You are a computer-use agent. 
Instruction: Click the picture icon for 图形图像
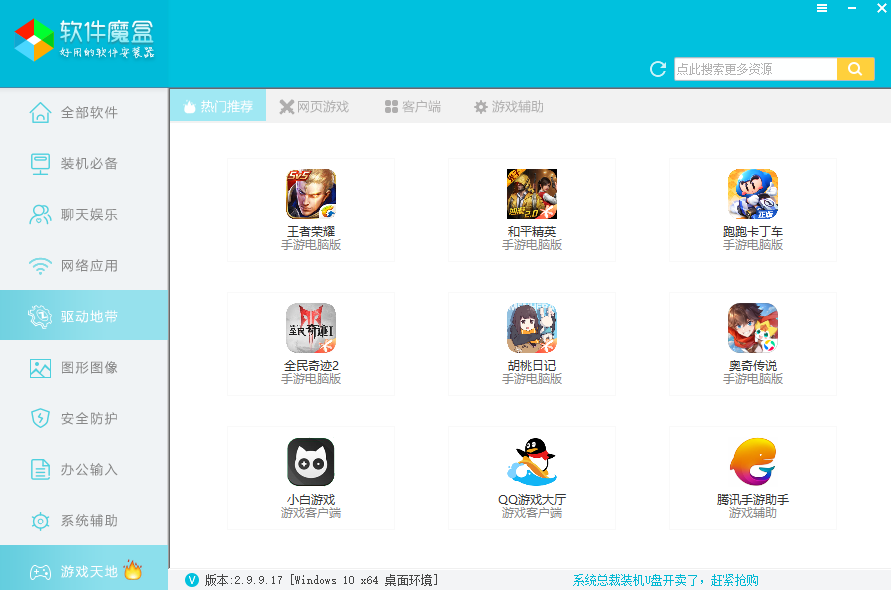[40, 368]
